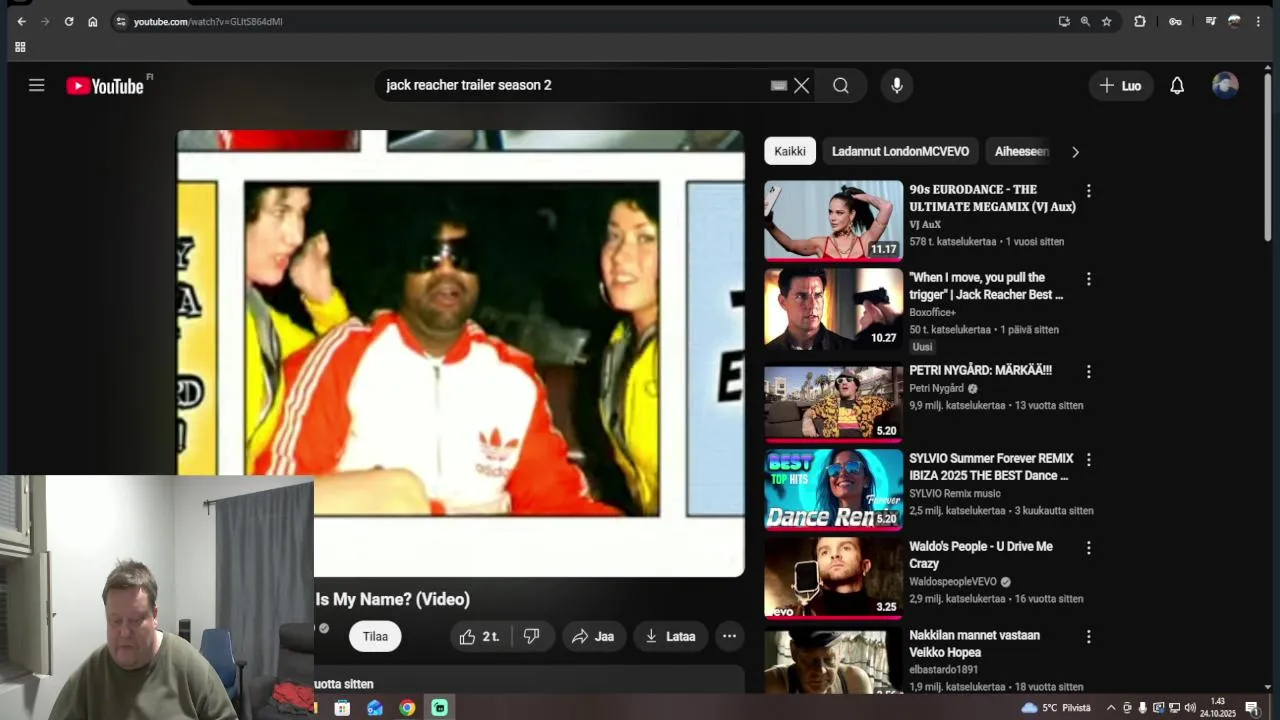Open the password manager key icon
The height and width of the screenshot is (720, 1280).
pyautogui.click(x=1175, y=21)
